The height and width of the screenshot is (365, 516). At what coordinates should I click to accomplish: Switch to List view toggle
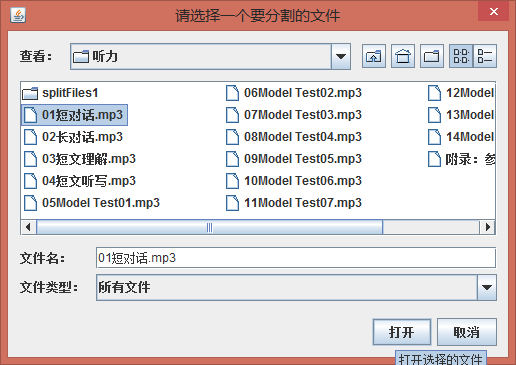461,56
